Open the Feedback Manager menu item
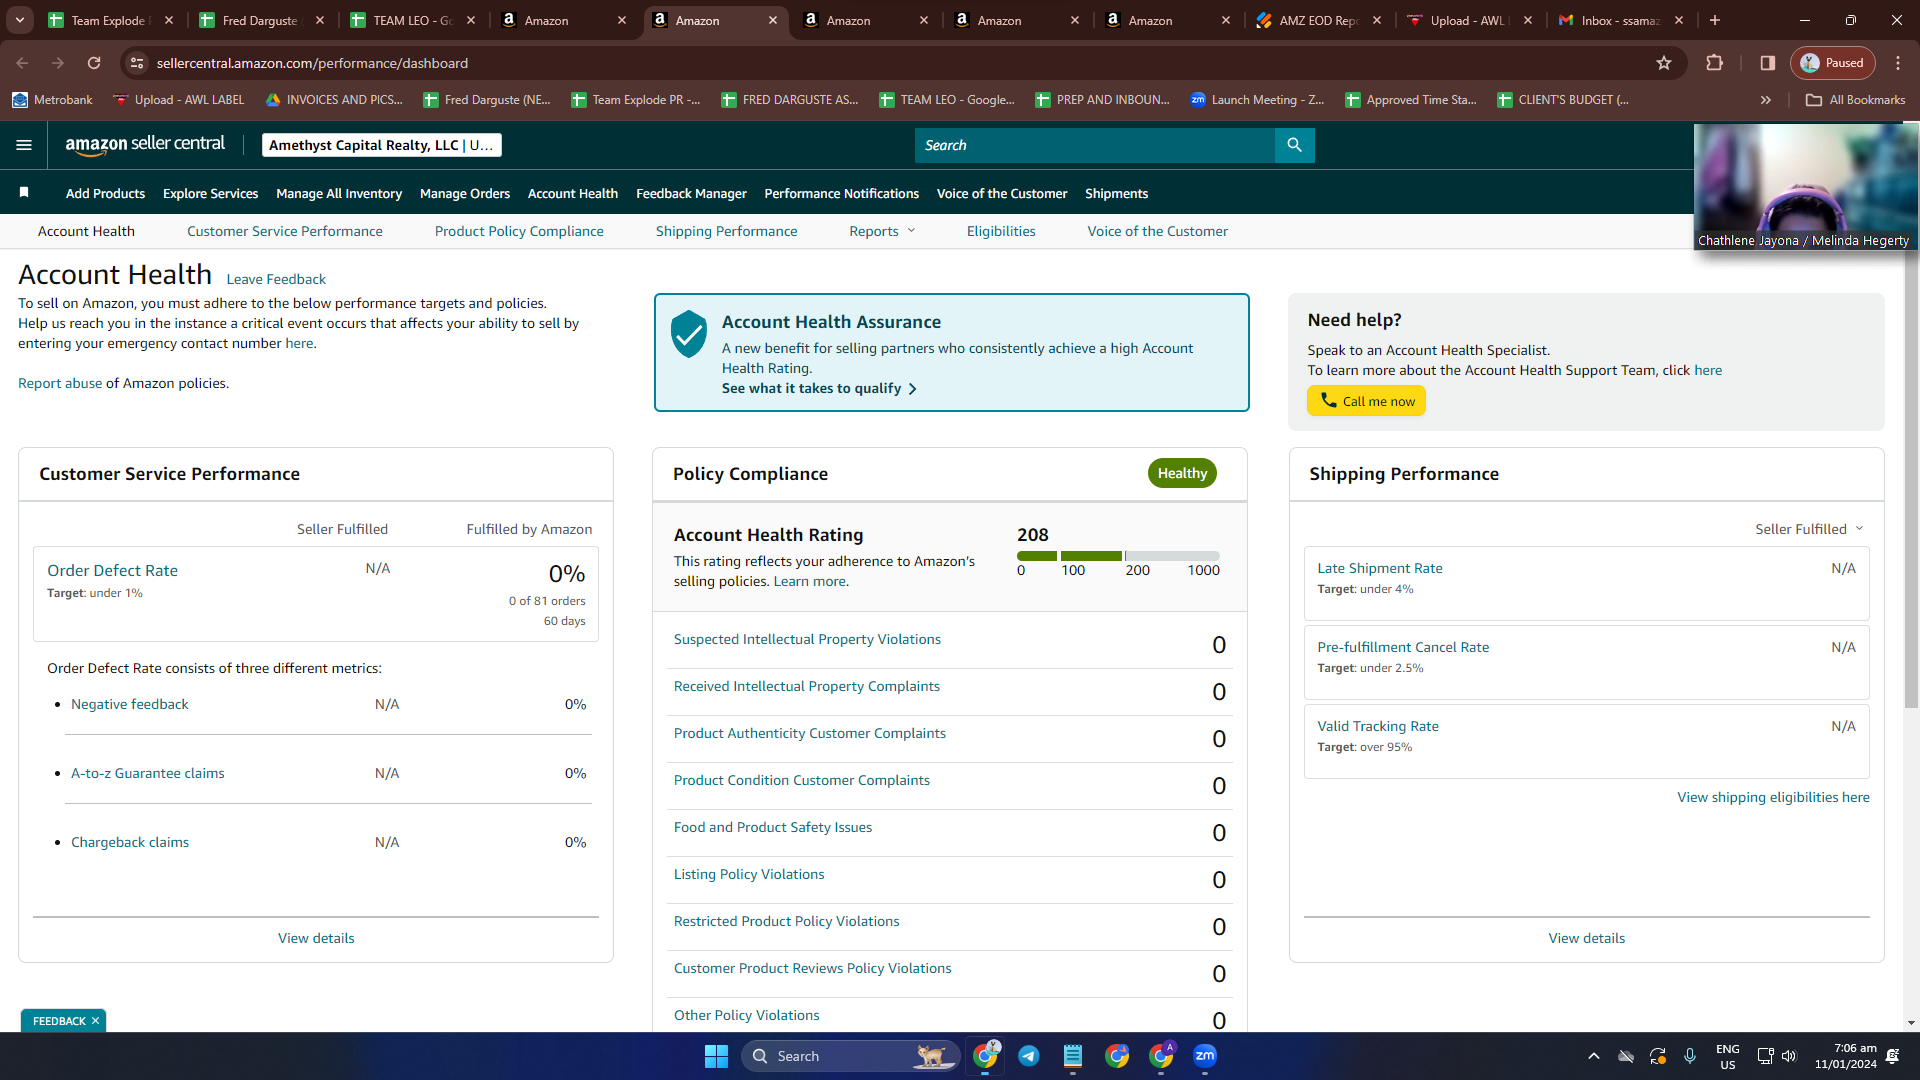 pos(691,193)
